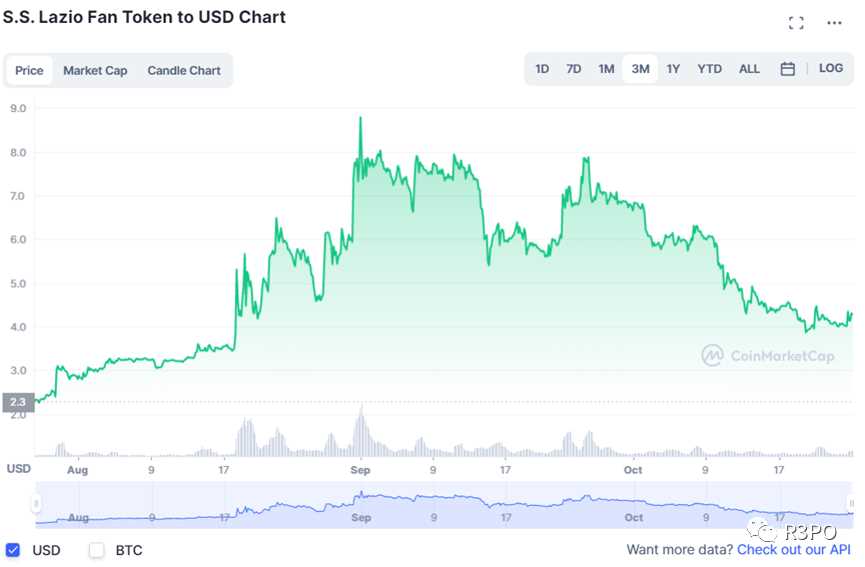The width and height of the screenshot is (865, 567).
Task: Select the 7D time range
Action: 574,69
